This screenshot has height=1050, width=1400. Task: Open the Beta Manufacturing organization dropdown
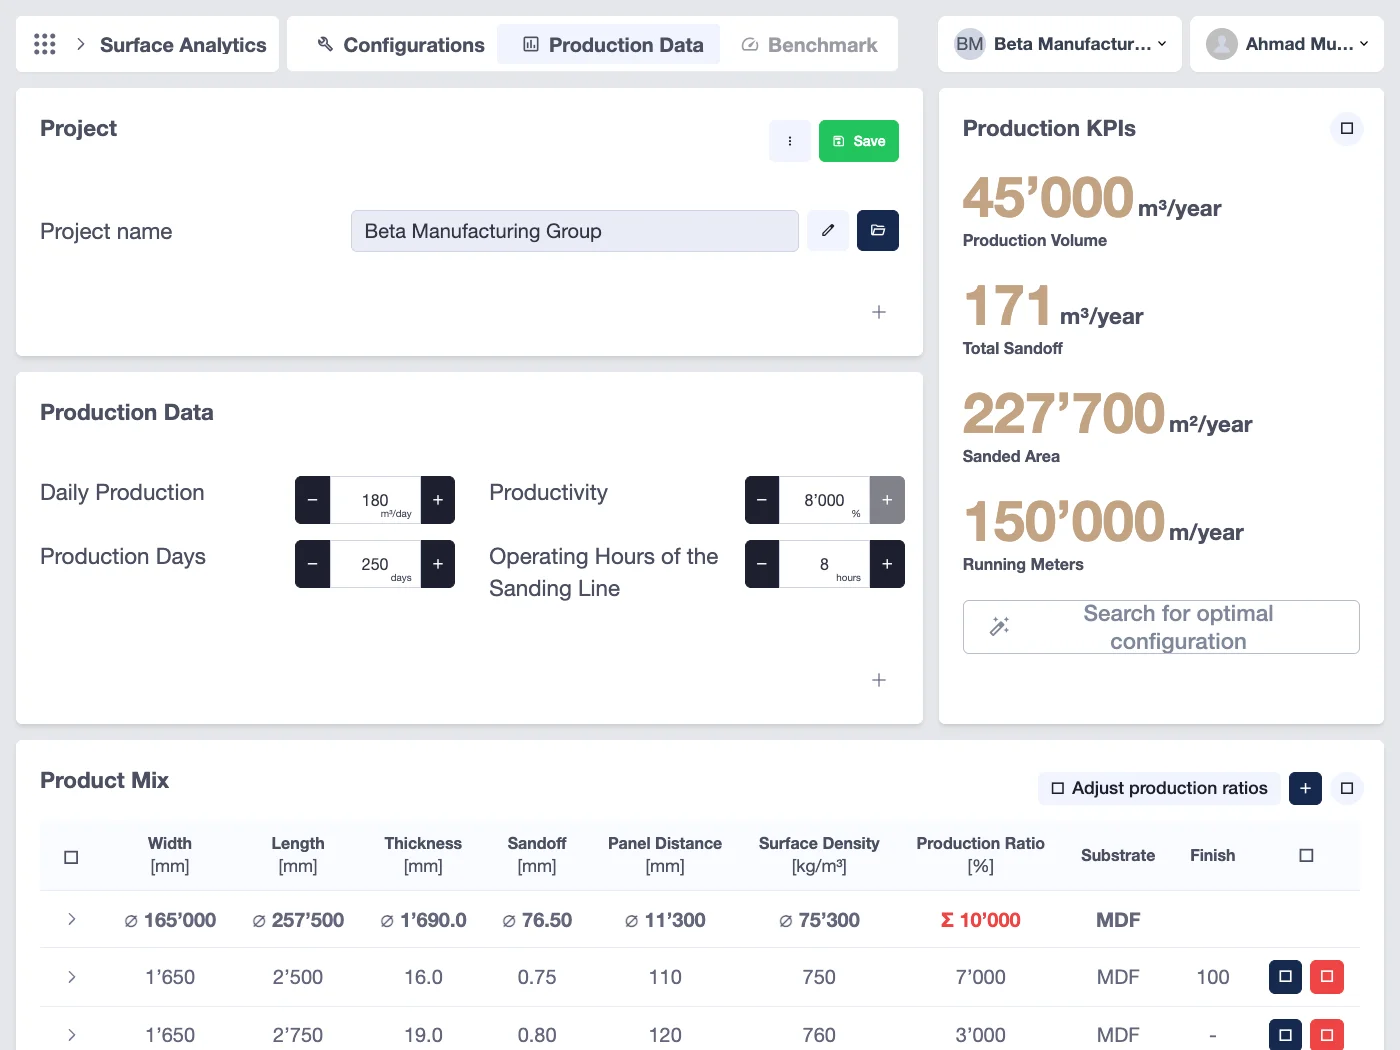click(1060, 44)
